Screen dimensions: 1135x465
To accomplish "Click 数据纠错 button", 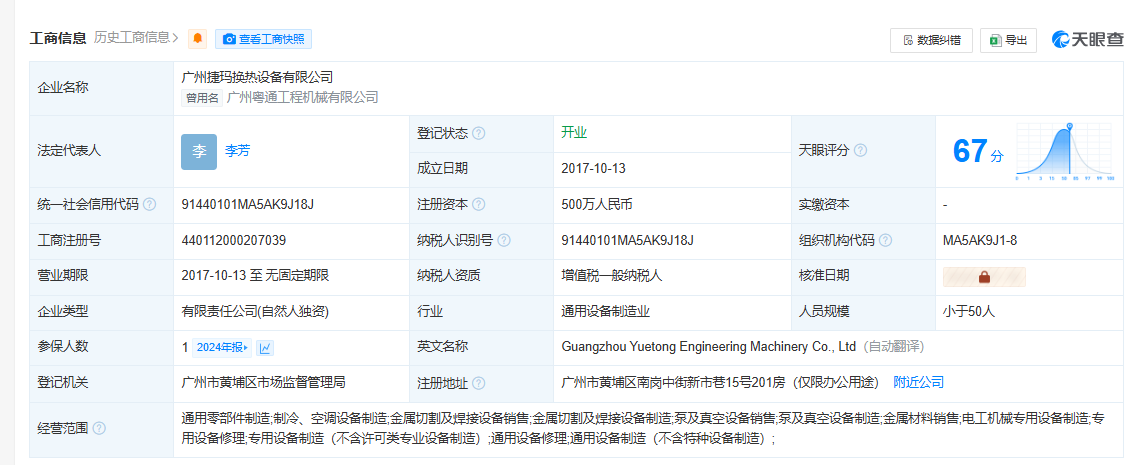I will coord(931,41).
